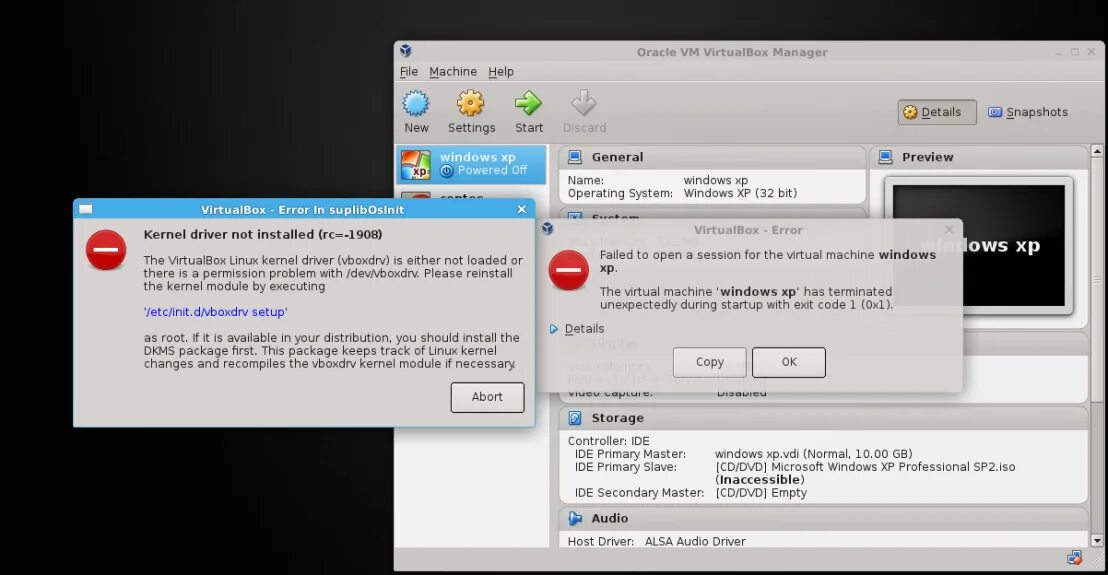Click the Audio section speaker icon
This screenshot has width=1108, height=575.
coord(575,518)
